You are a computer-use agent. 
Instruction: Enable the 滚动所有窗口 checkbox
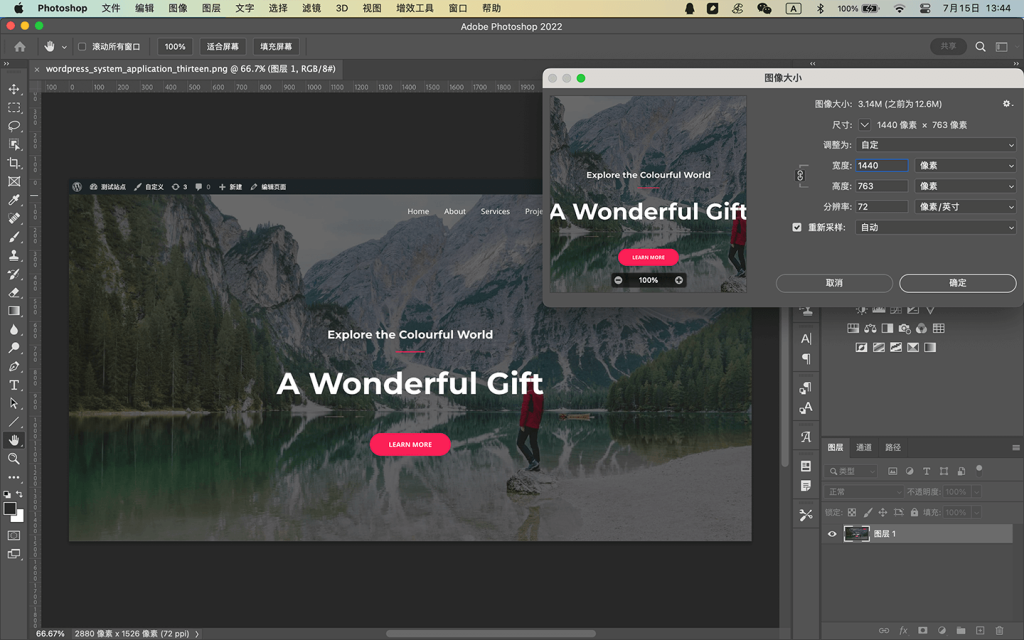pos(82,46)
